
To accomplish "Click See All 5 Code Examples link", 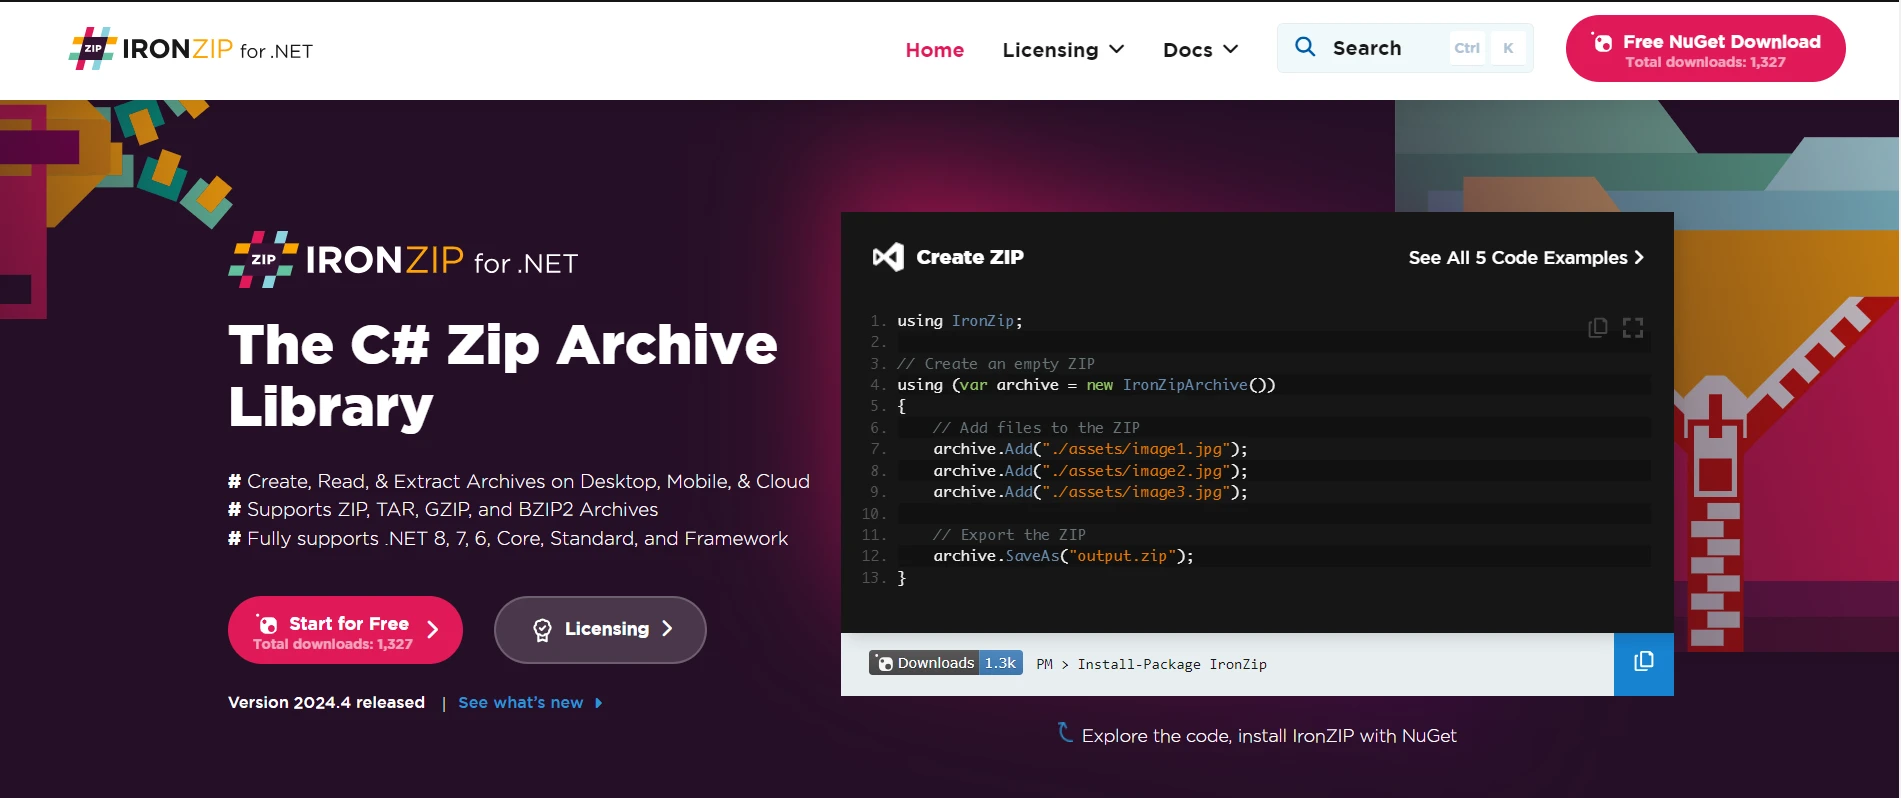I will tap(1526, 258).
